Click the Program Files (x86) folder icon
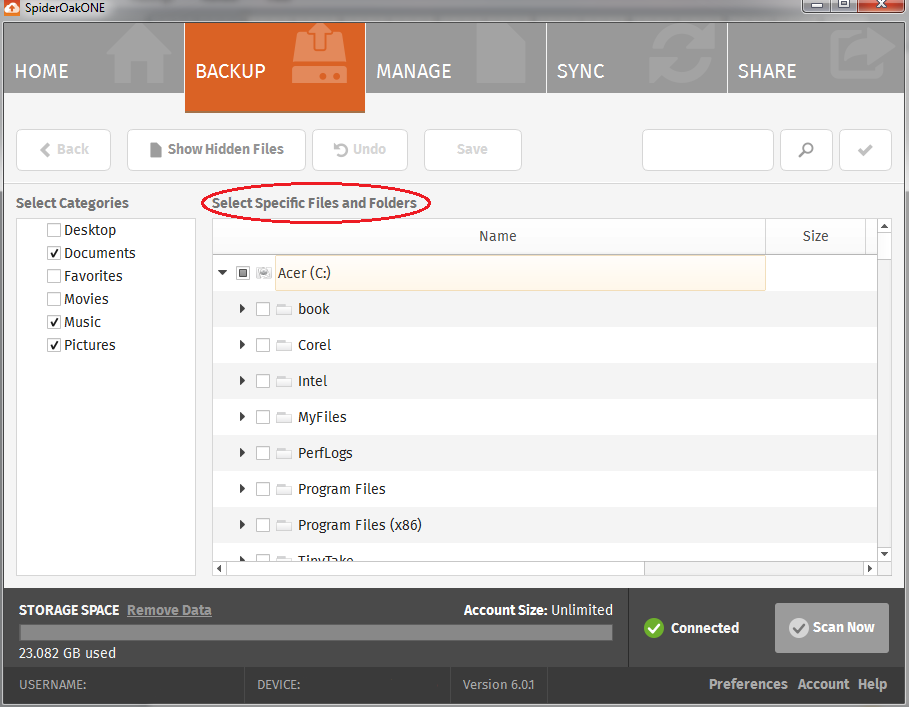This screenshot has width=909, height=707. [283, 525]
